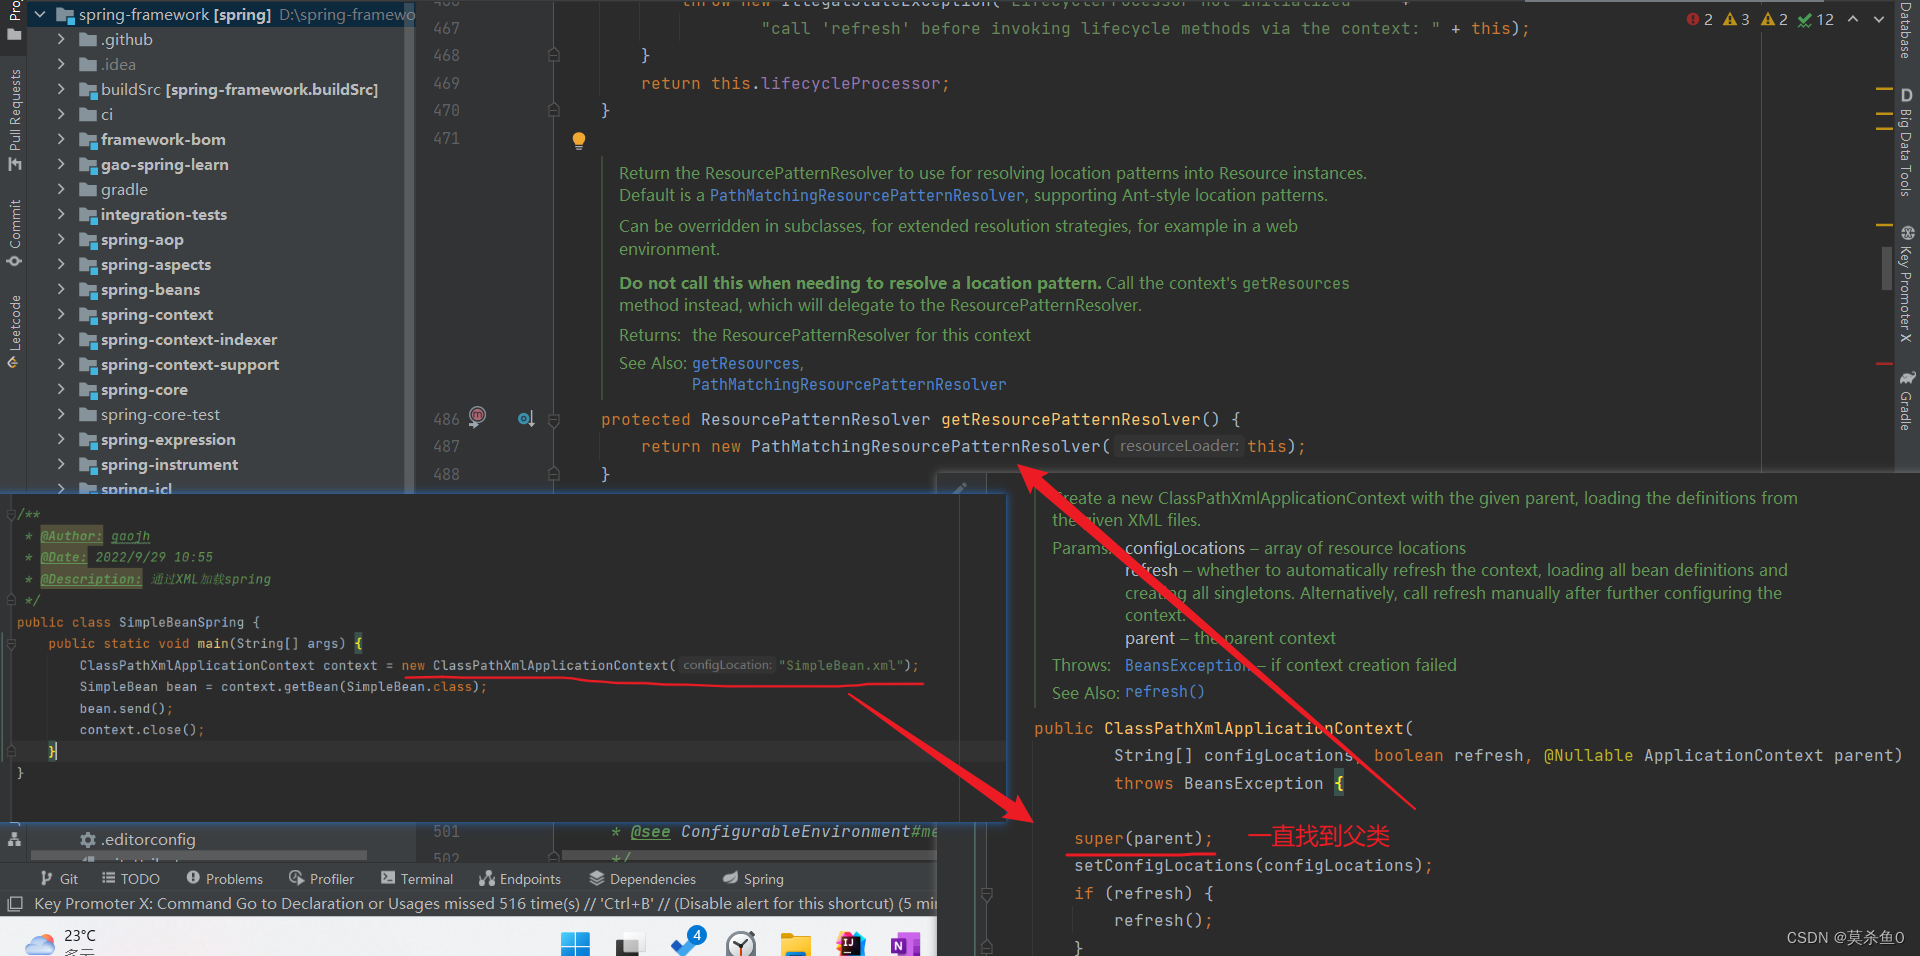This screenshot has width=1920, height=956.
Task: Switch to IntelliJ IDEA in taskbar
Action: pos(850,943)
